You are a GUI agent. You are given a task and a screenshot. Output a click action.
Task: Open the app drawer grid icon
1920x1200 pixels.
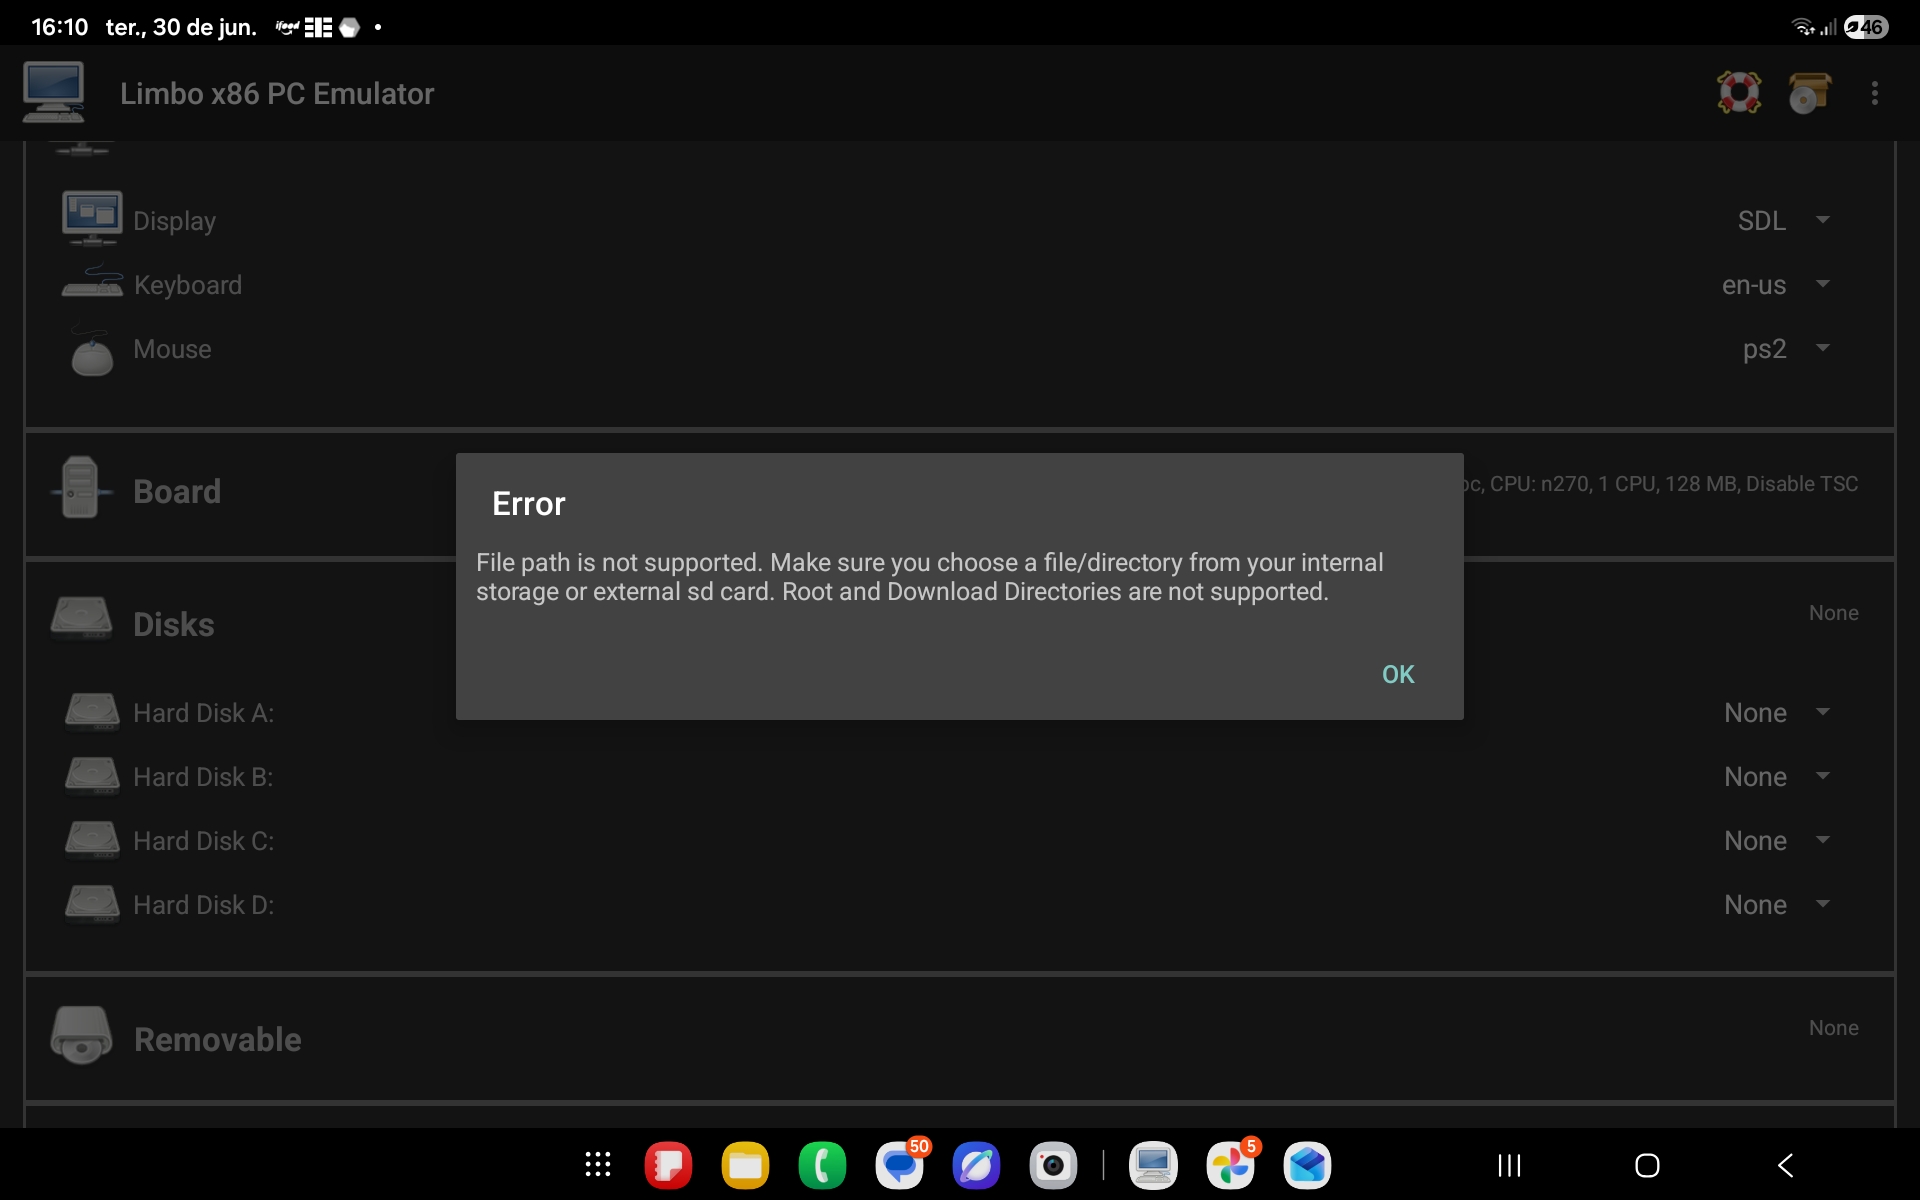tap(598, 1165)
